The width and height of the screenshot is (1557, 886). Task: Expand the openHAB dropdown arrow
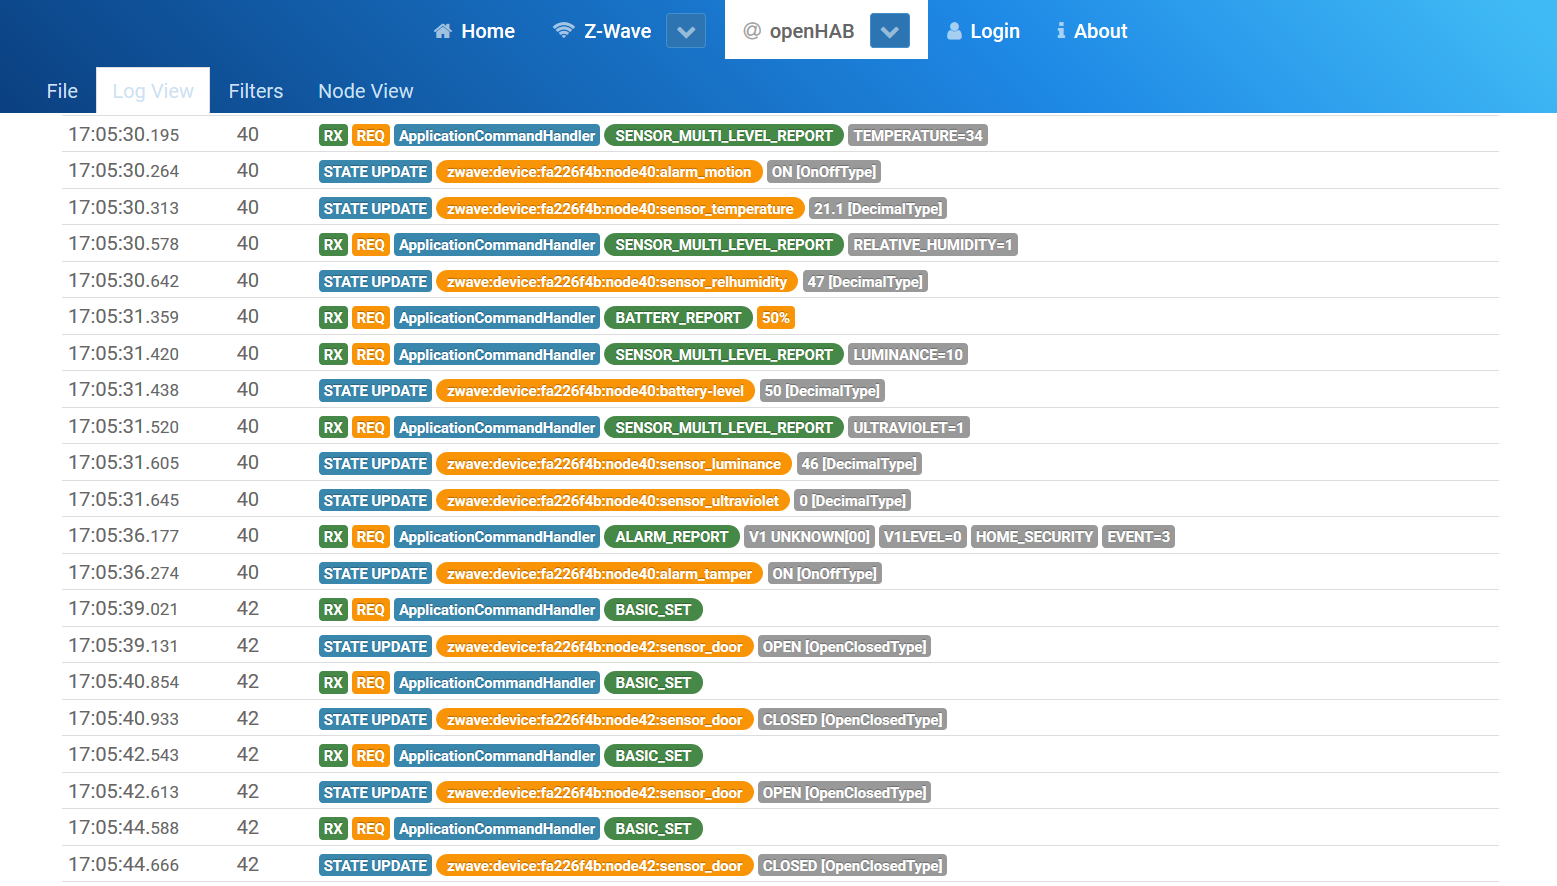tap(889, 31)
